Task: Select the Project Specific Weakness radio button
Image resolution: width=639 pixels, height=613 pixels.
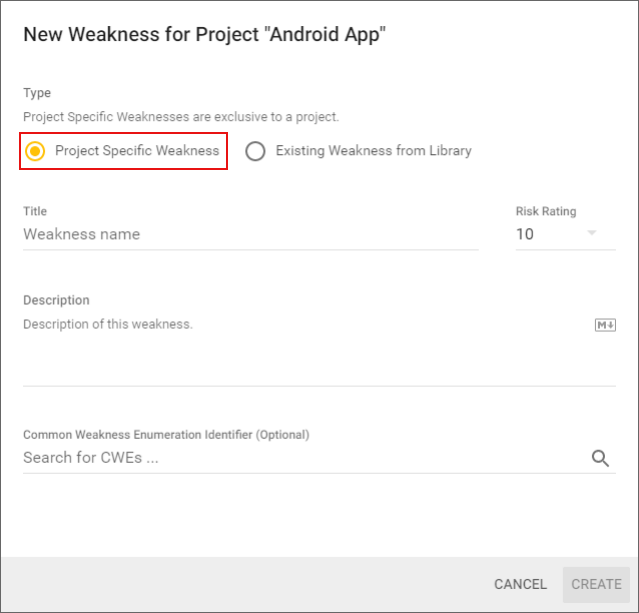Action: click(36, 151)
